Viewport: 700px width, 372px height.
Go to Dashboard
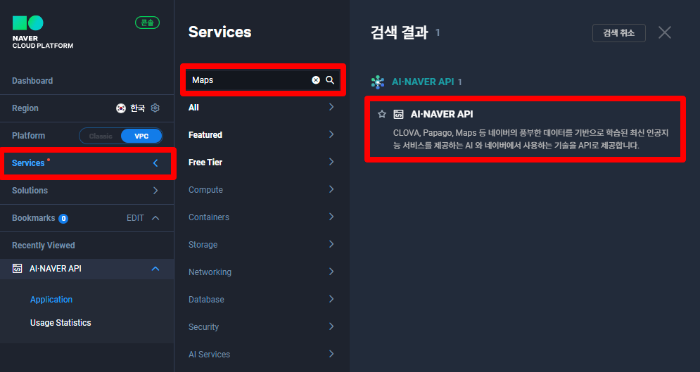pos(32,81)
